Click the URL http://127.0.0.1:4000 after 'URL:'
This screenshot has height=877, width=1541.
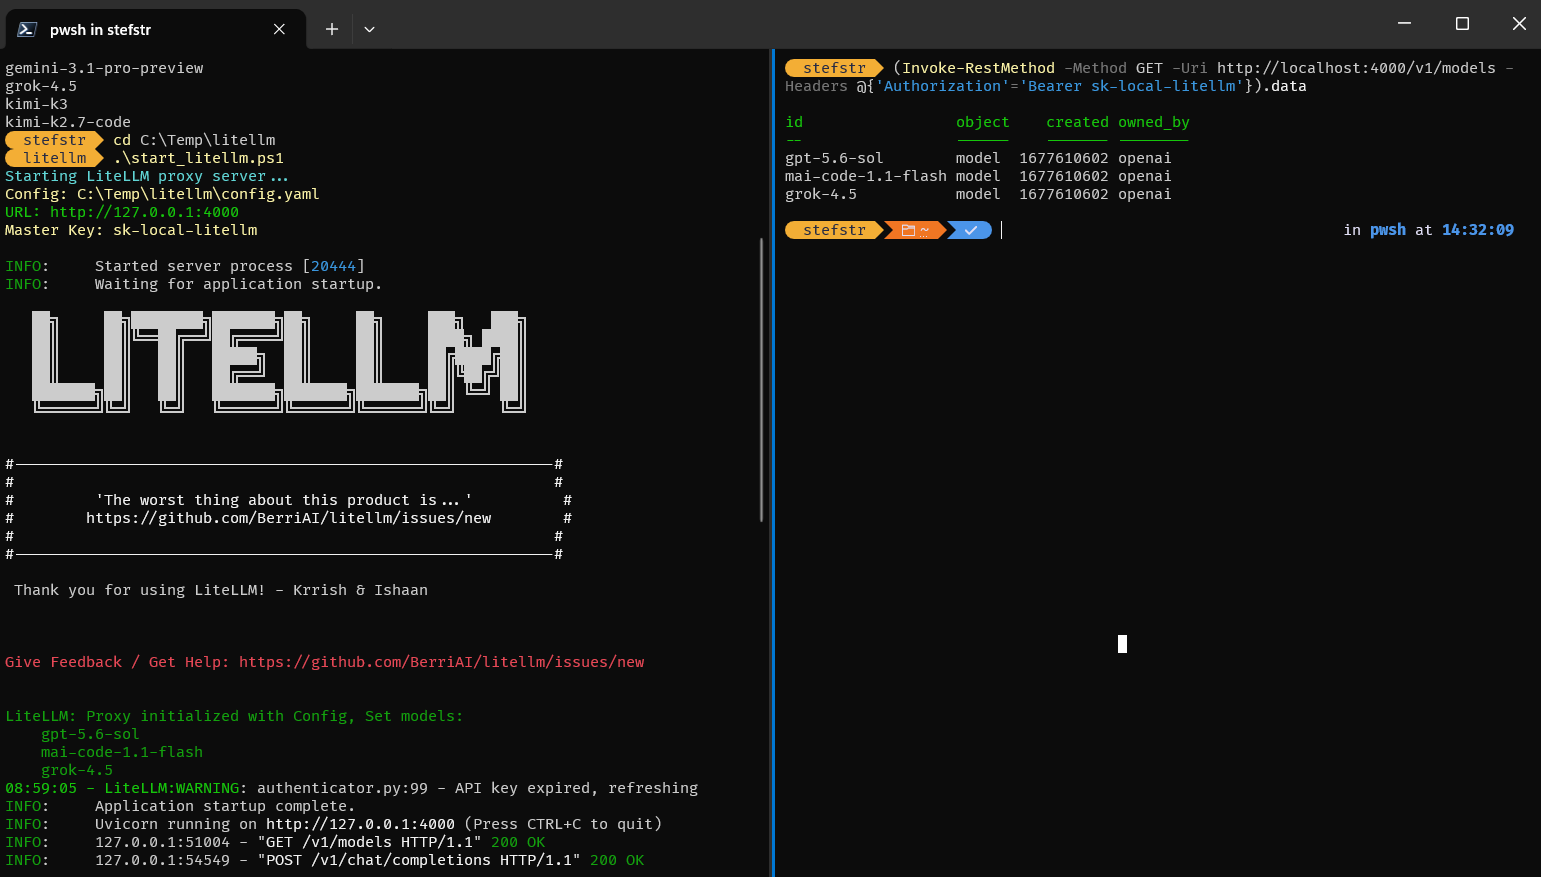(x=144, y=212)
